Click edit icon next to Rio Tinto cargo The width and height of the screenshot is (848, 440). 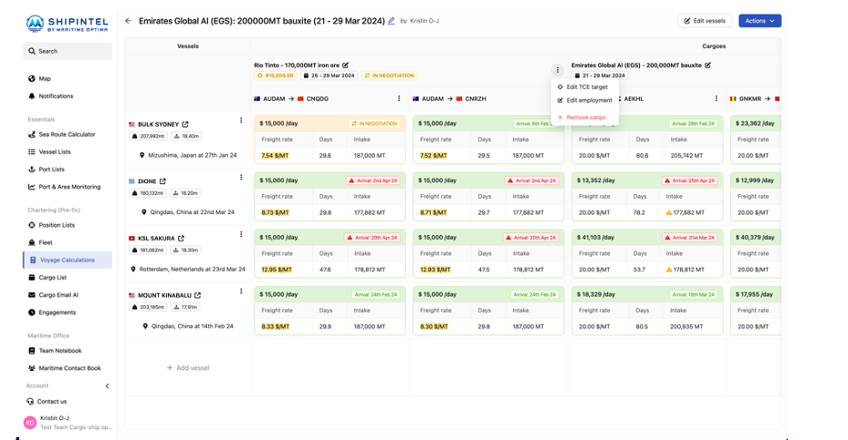[346, 65]
